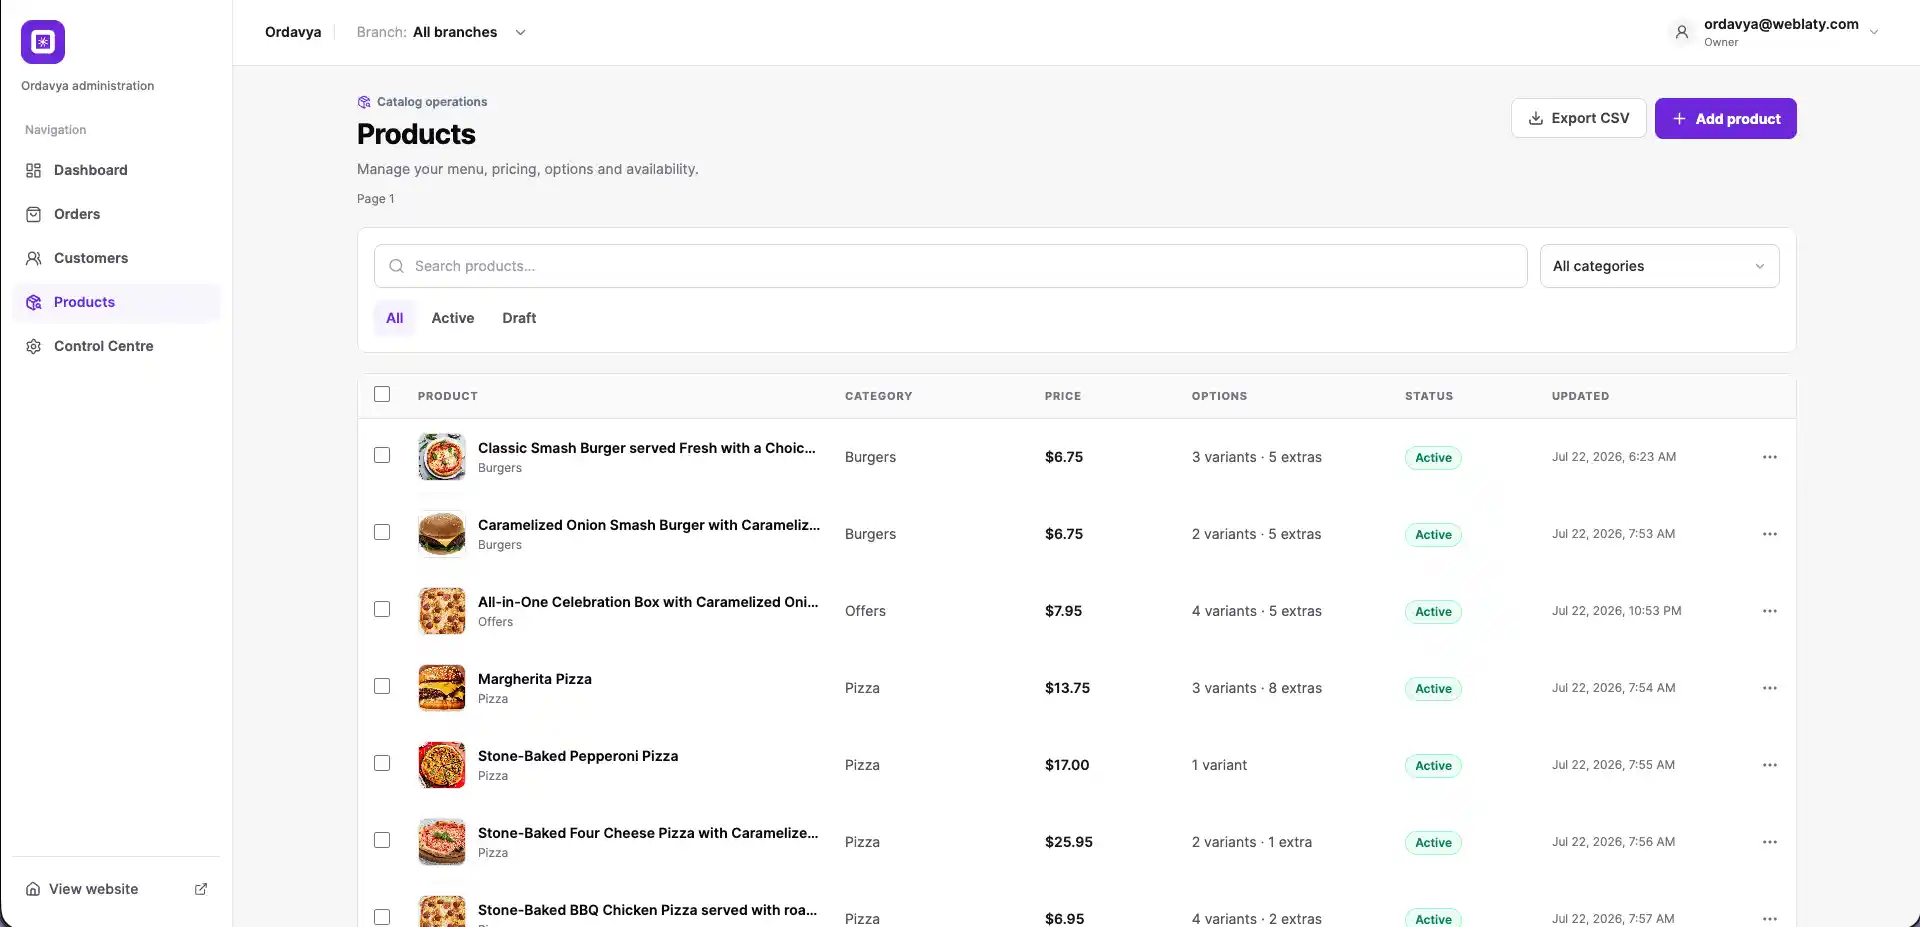
Task: Click the Products sidebar icon
Action: [x=34, y=303]
